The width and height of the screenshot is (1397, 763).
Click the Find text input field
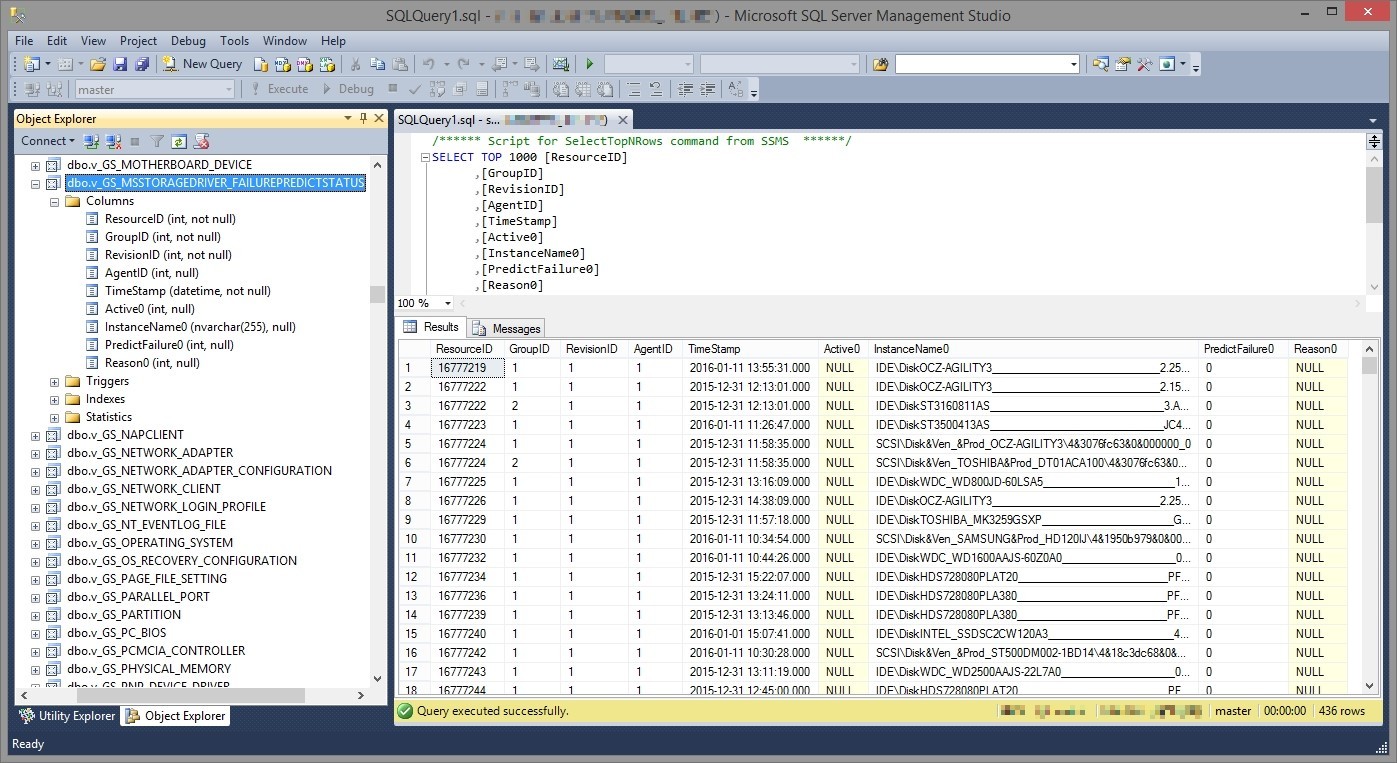[981, 64]
